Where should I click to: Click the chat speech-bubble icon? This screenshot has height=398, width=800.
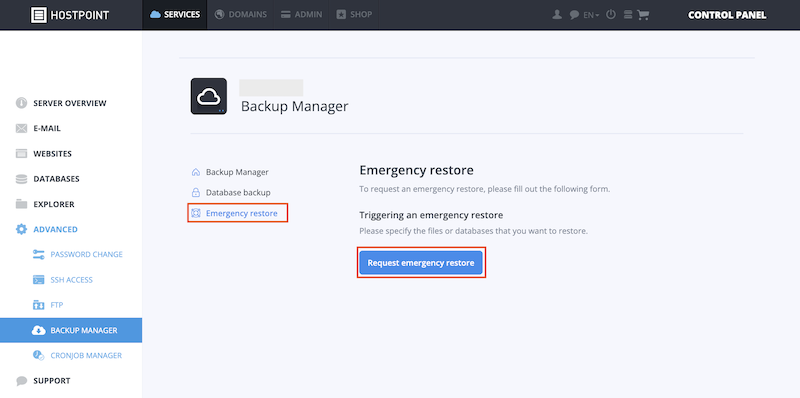[x=574, y=15]
